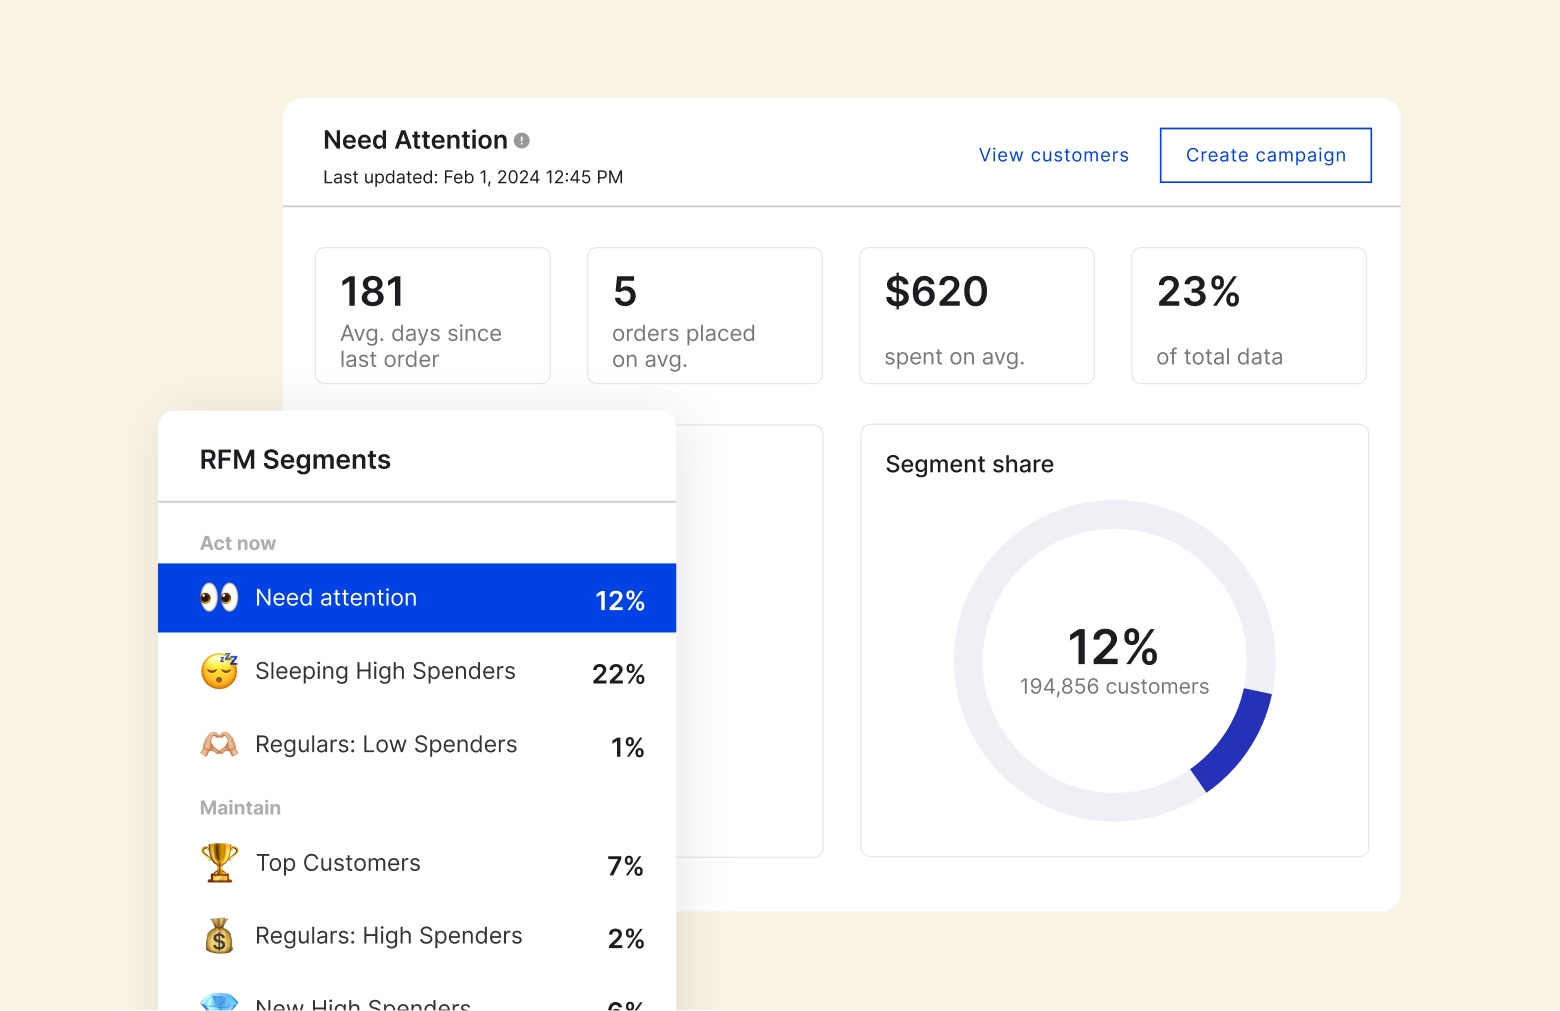Image resolution: width=1560 pixels, height=1011 pixels.
Task: Select the Need Attention panel title
Action: [x=415, y=140]
